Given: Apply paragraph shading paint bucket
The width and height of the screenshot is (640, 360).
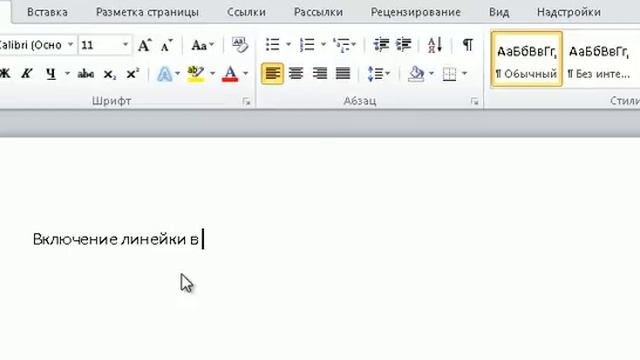Looking at the screenshot, I should click(416, 74).
